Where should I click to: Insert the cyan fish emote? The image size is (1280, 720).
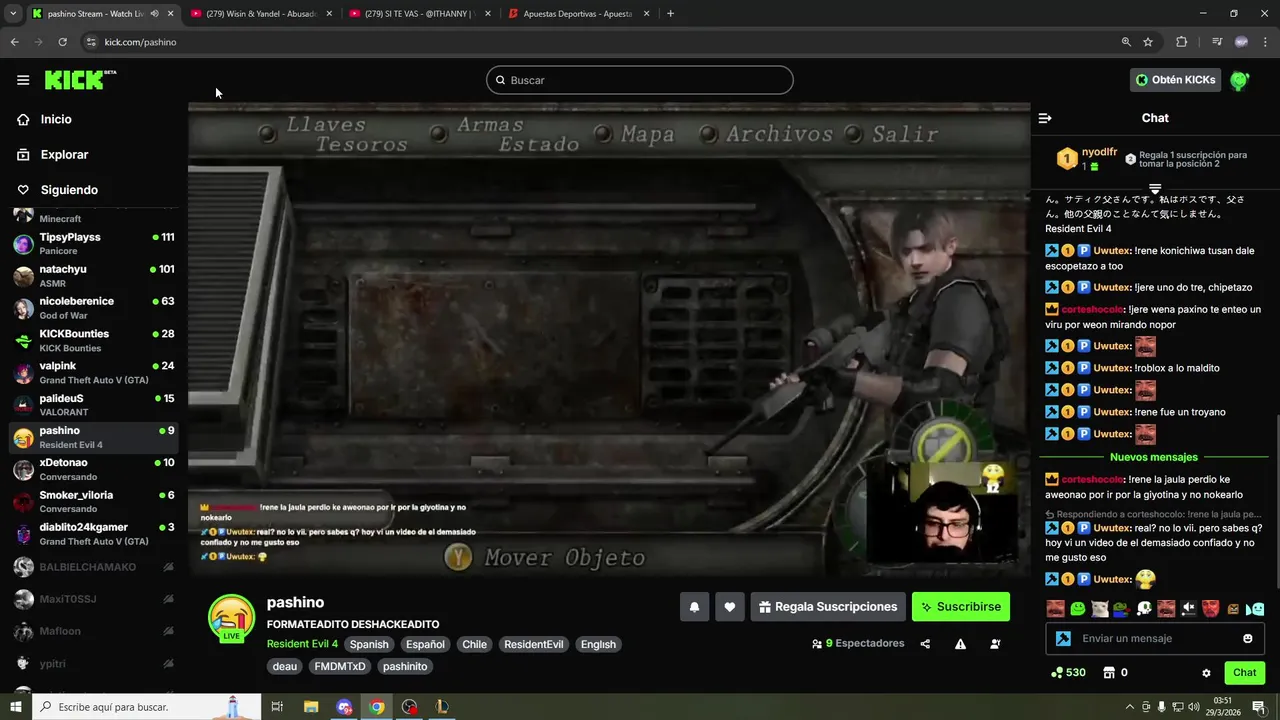1256,608
